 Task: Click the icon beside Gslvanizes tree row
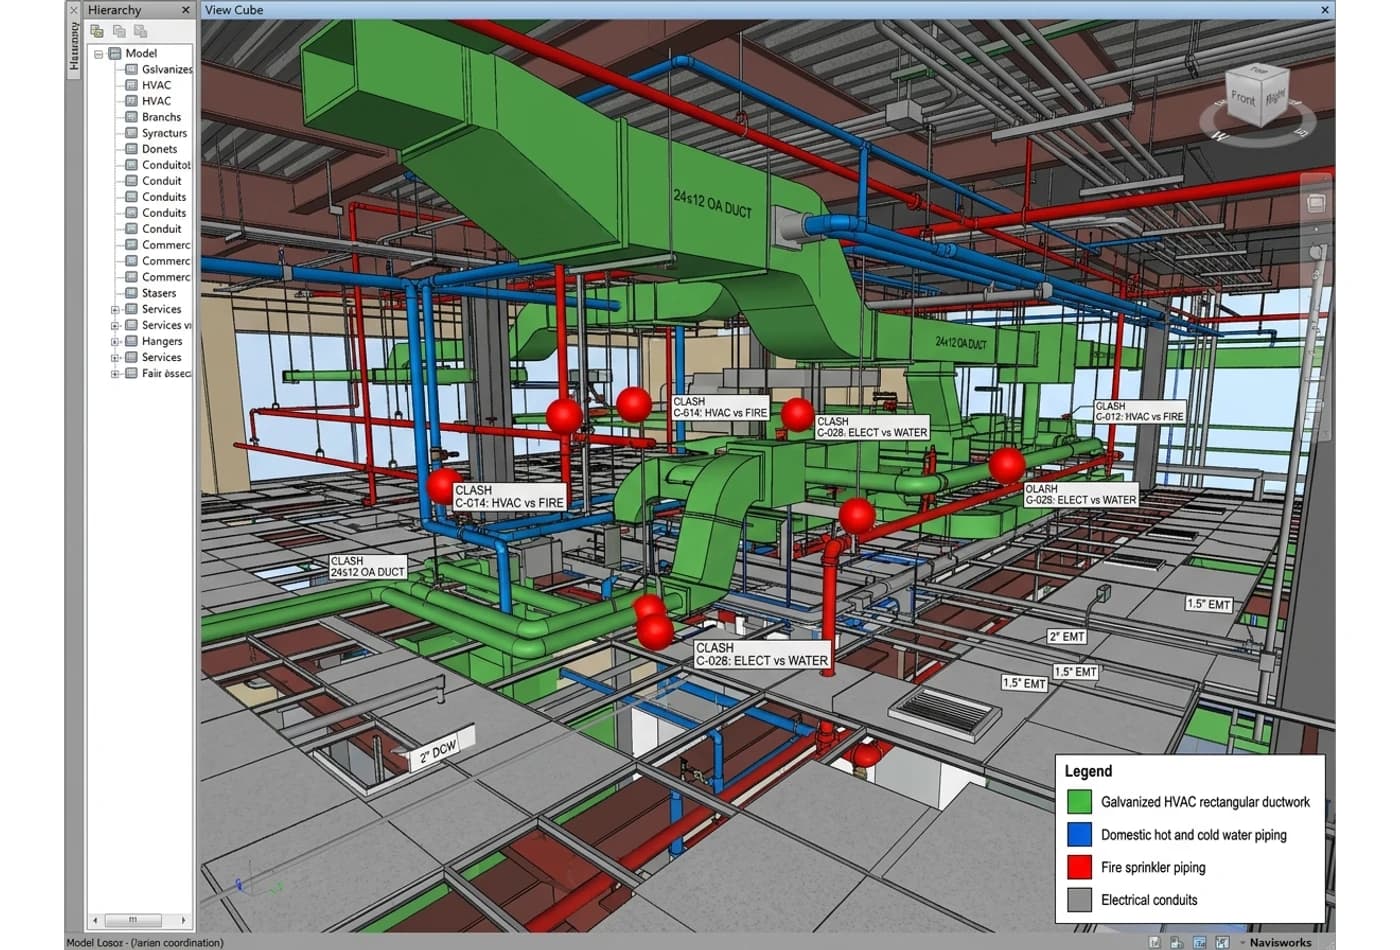(x=131, y=69)
